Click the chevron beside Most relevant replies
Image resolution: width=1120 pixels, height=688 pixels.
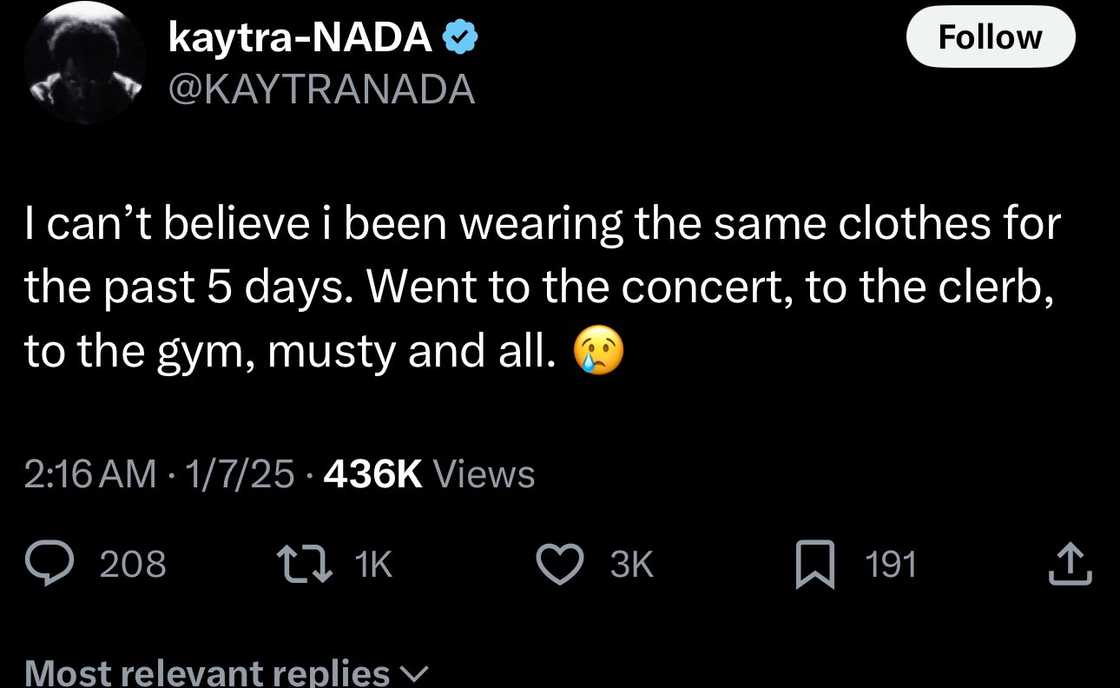point(414,674)
